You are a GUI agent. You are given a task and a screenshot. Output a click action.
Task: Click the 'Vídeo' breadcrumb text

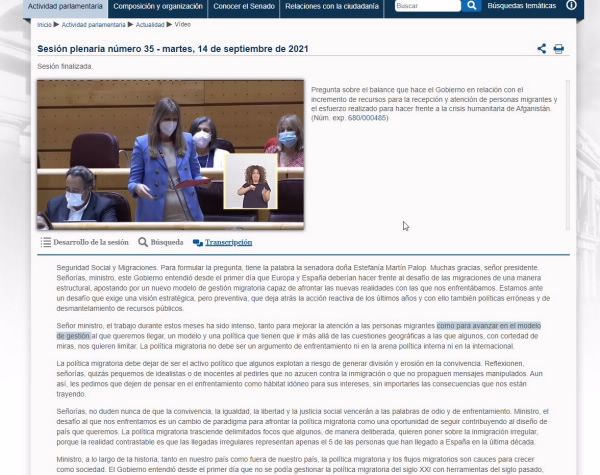point(183,24)
